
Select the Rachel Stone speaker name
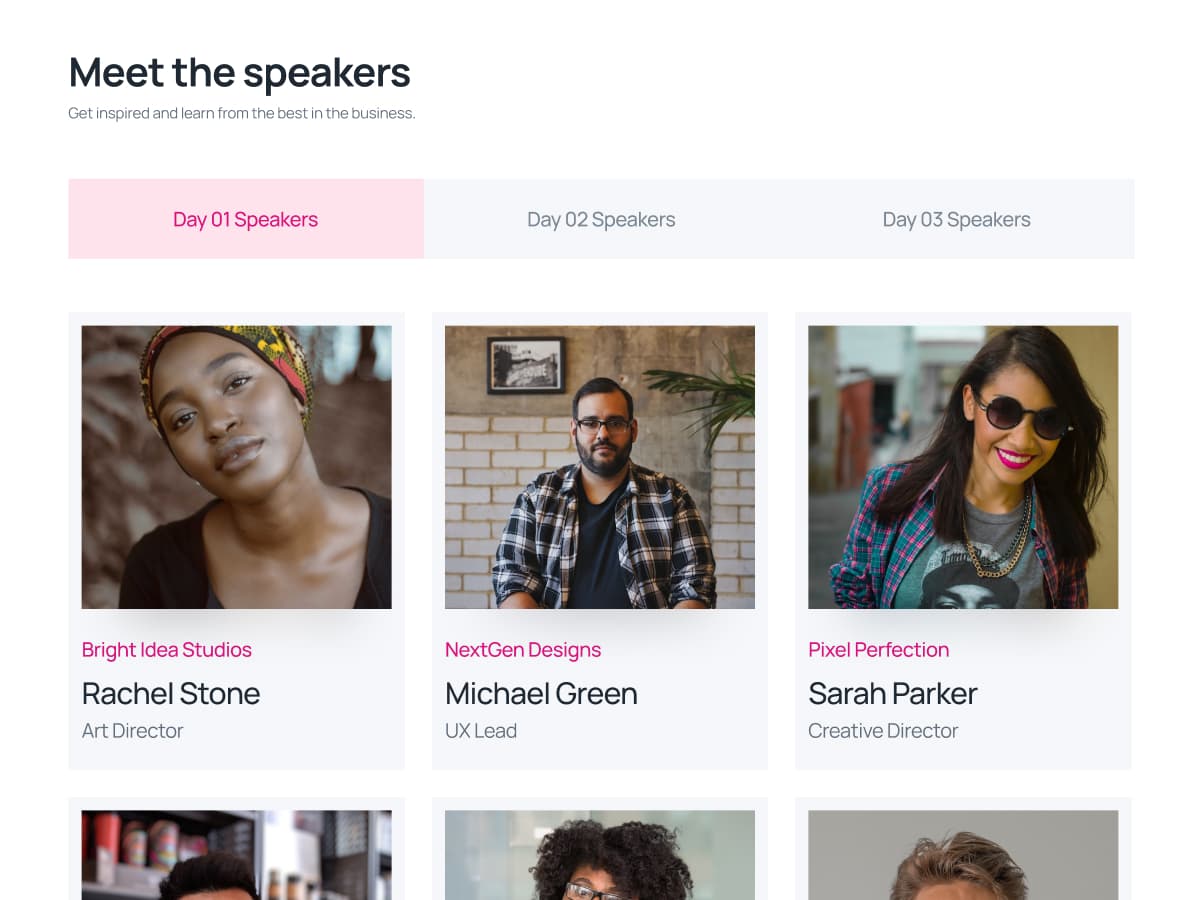click(171, 693)
